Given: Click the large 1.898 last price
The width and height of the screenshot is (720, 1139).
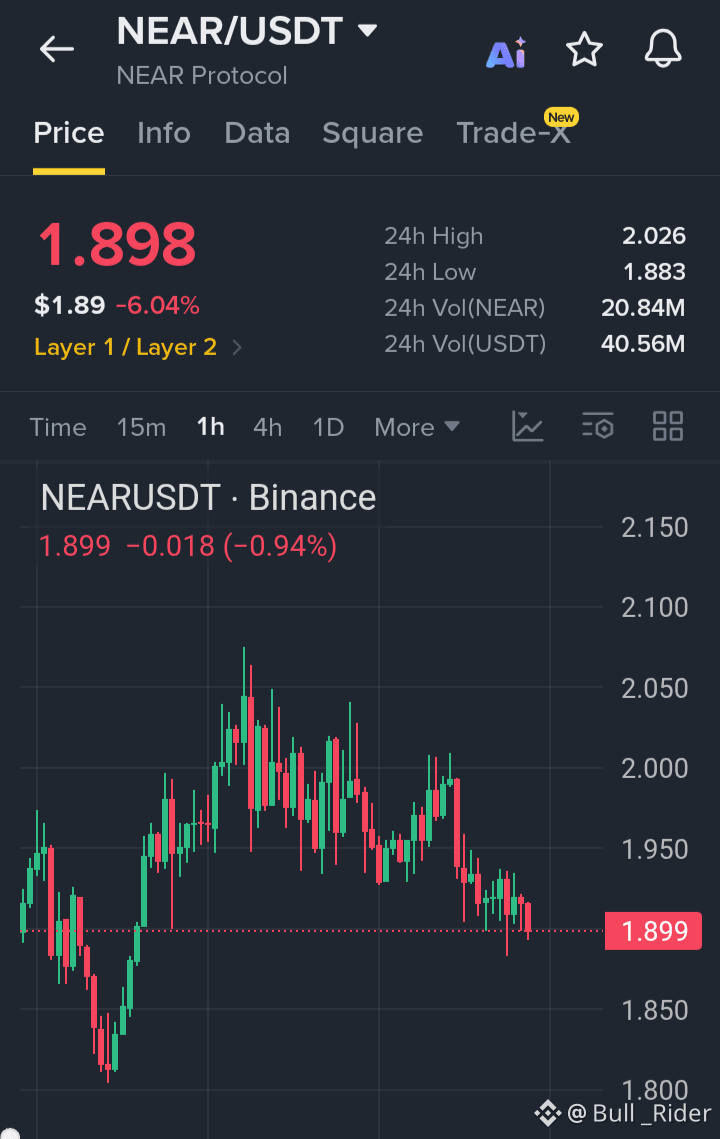Looking at the screenshot, I should pos(117,245).
